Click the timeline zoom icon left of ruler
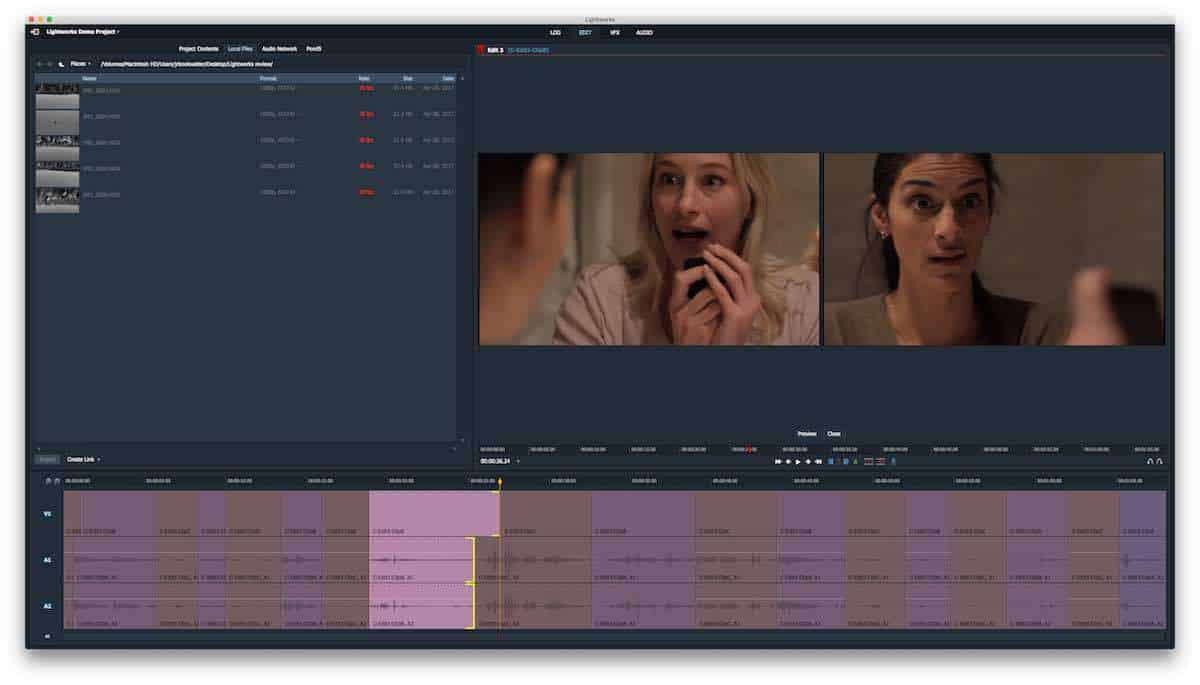Screen dimensions: 1200x685 click(48, 481)
